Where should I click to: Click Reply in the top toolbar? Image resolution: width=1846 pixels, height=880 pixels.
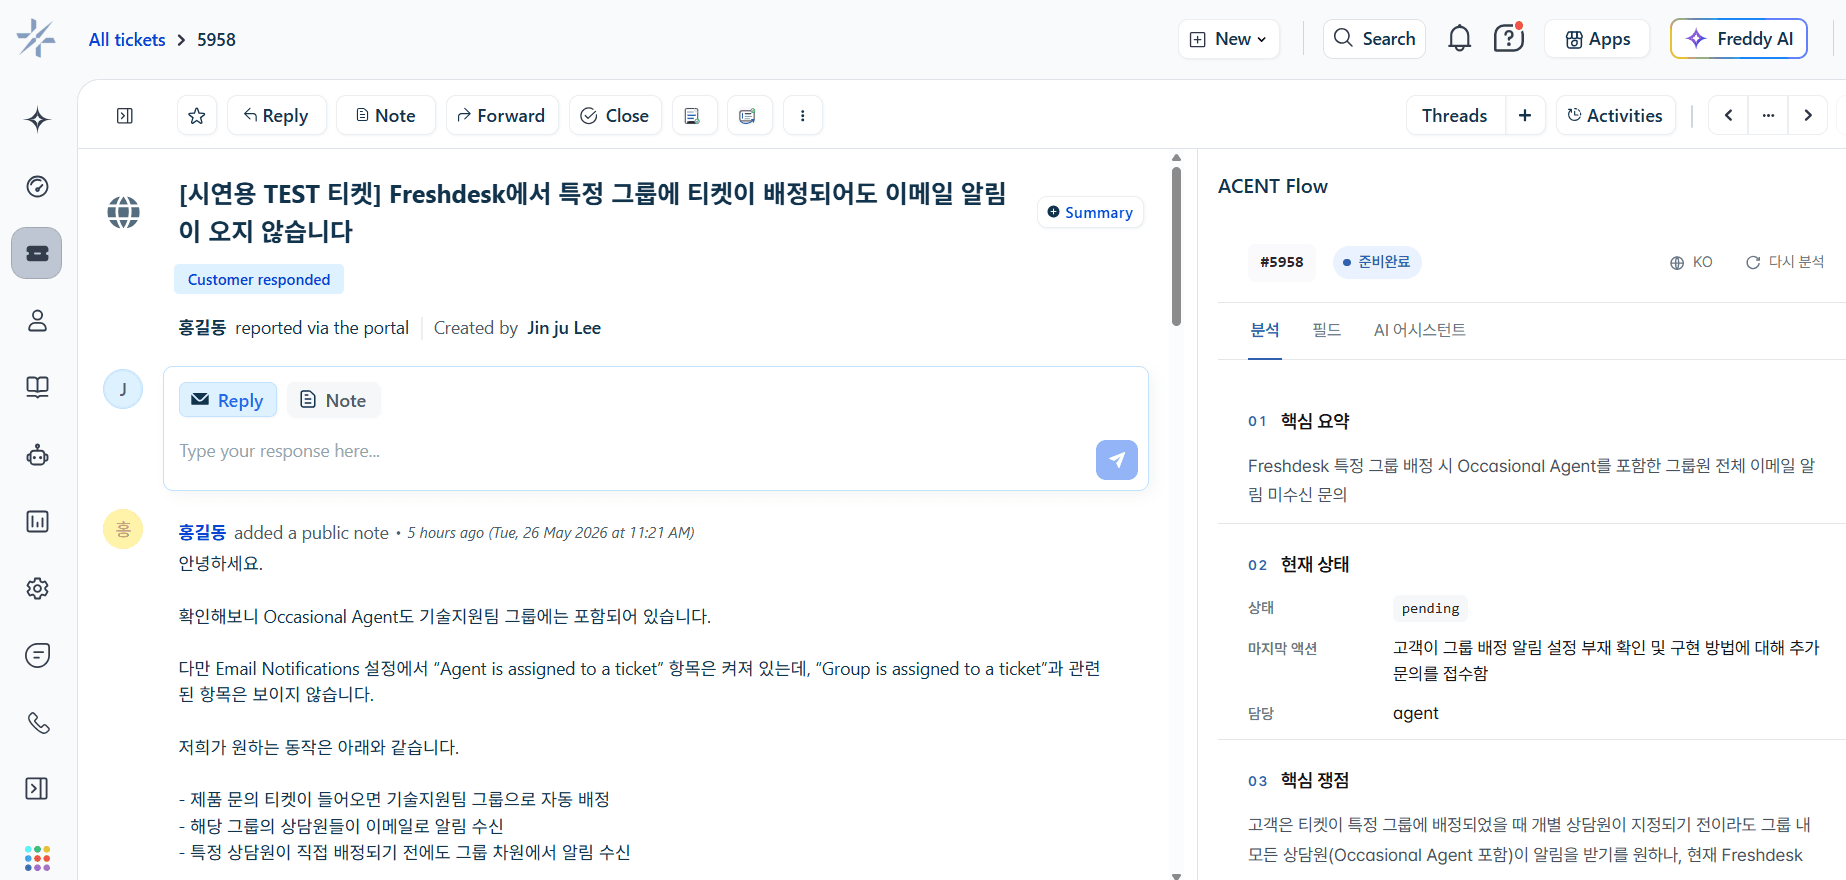coord(276,116)
